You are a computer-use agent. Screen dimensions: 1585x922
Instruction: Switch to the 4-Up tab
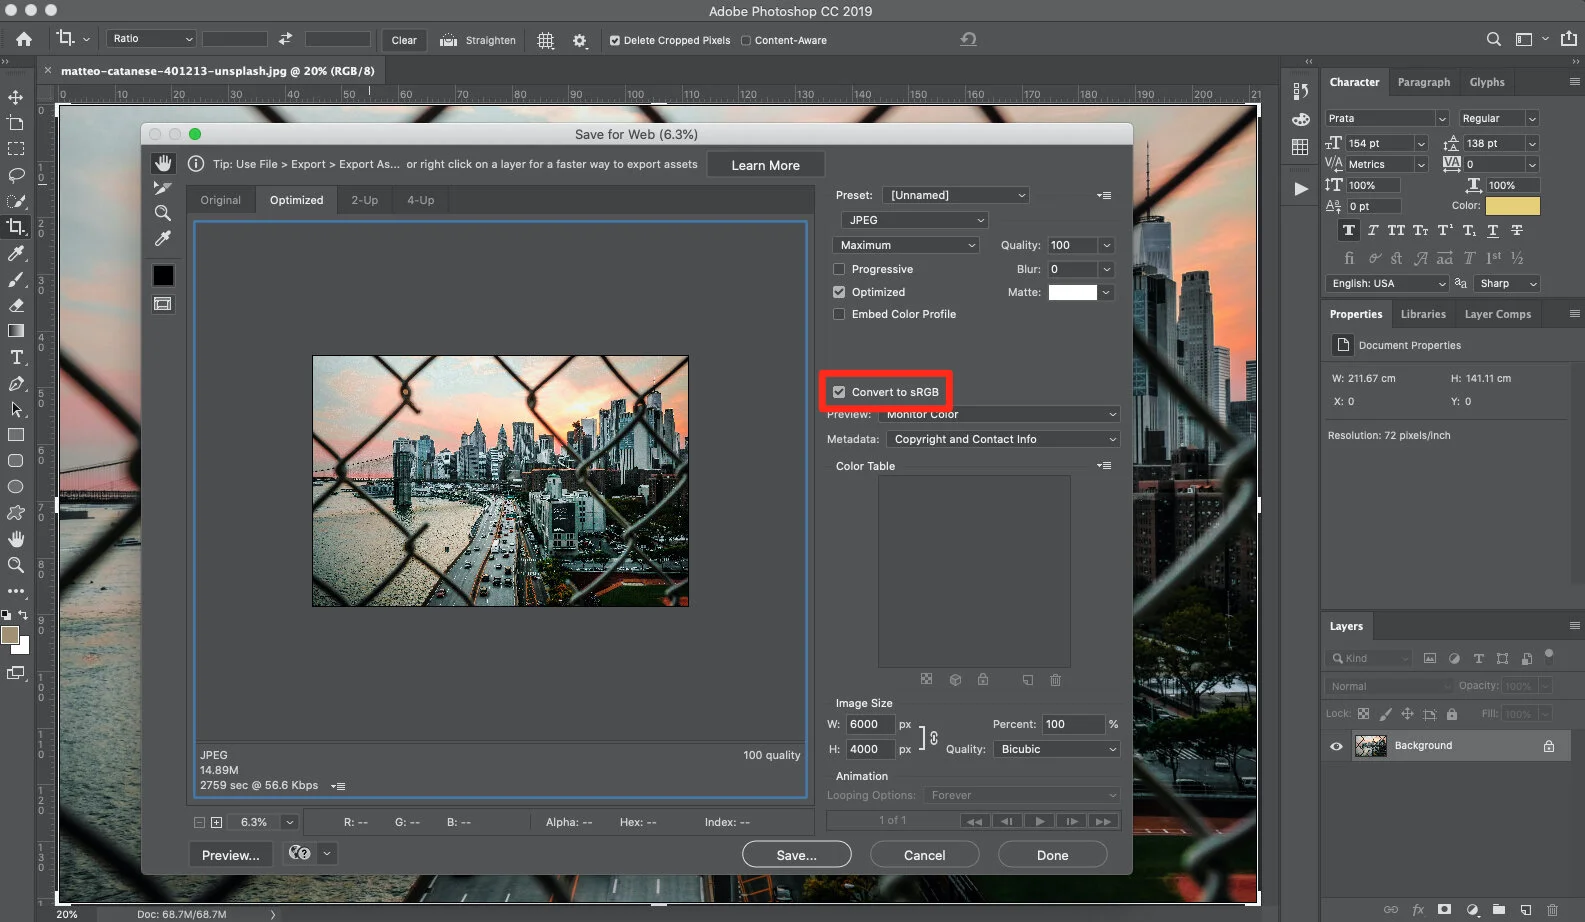[420, 200]
